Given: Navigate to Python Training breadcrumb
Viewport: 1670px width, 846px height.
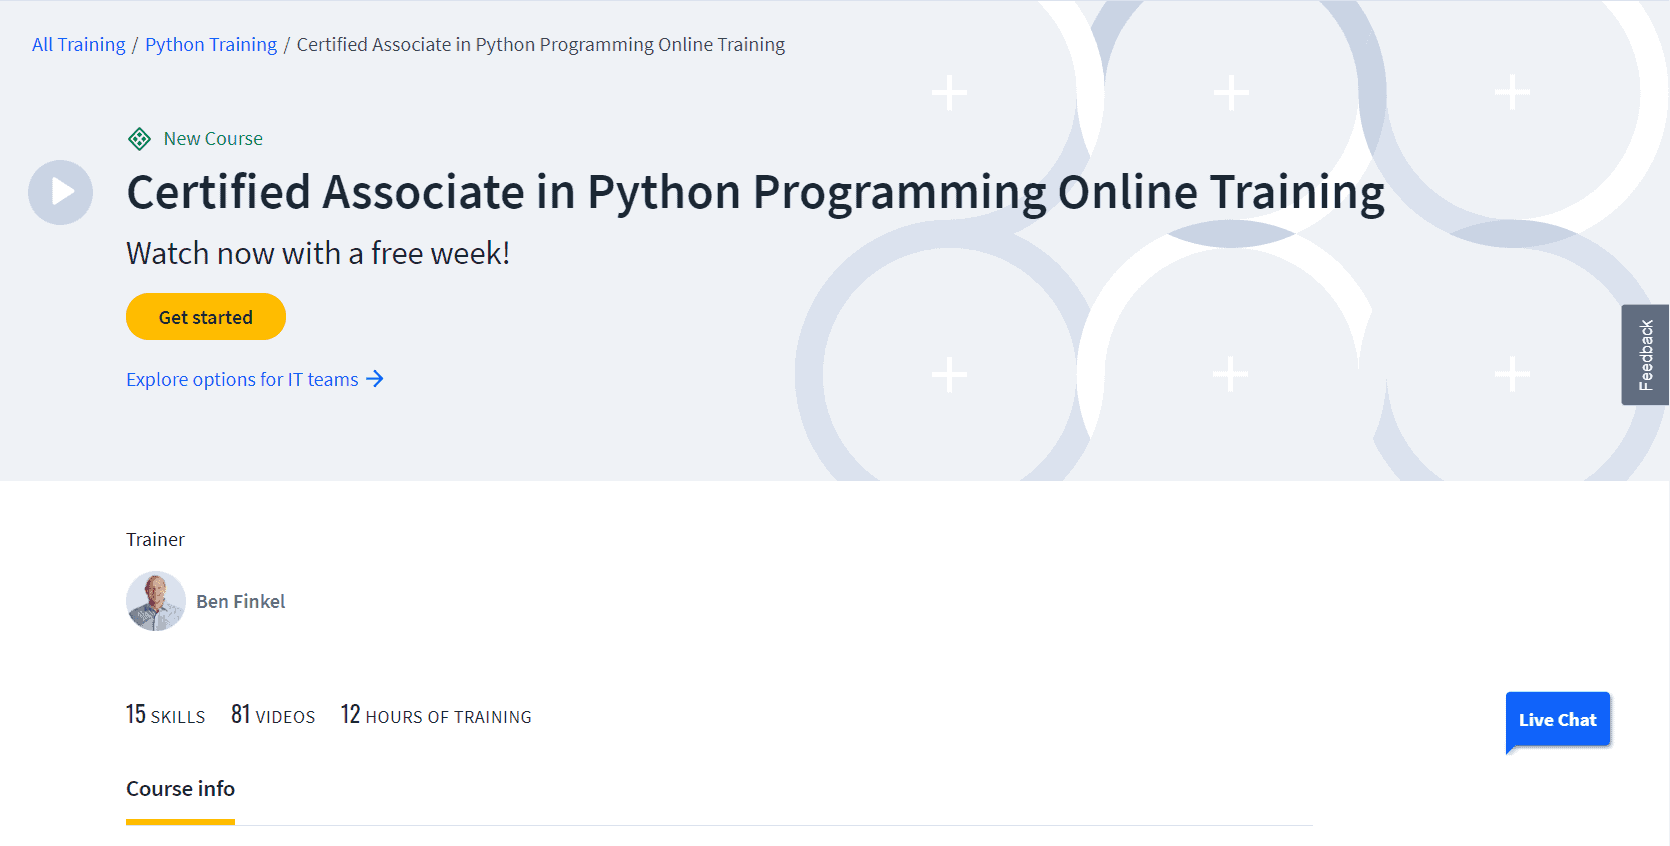Looking at the screenshot, I should pyautogui.click(x=211, y=45).
